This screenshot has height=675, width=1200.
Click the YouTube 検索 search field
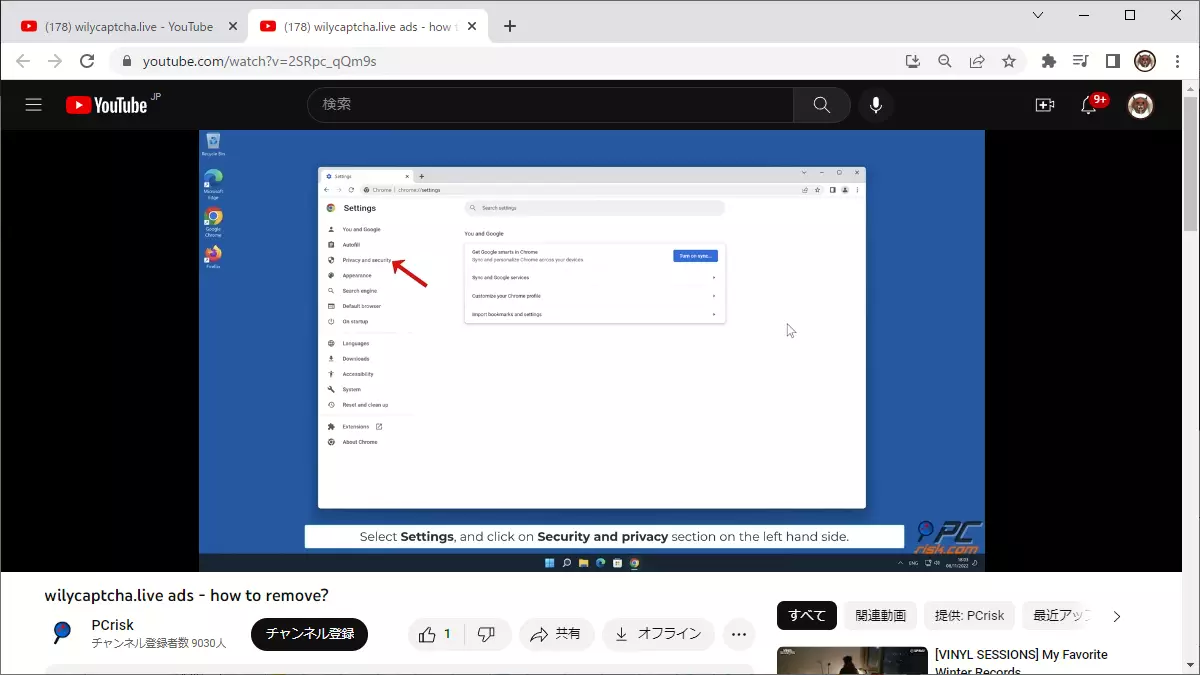[x=550, y=105]
